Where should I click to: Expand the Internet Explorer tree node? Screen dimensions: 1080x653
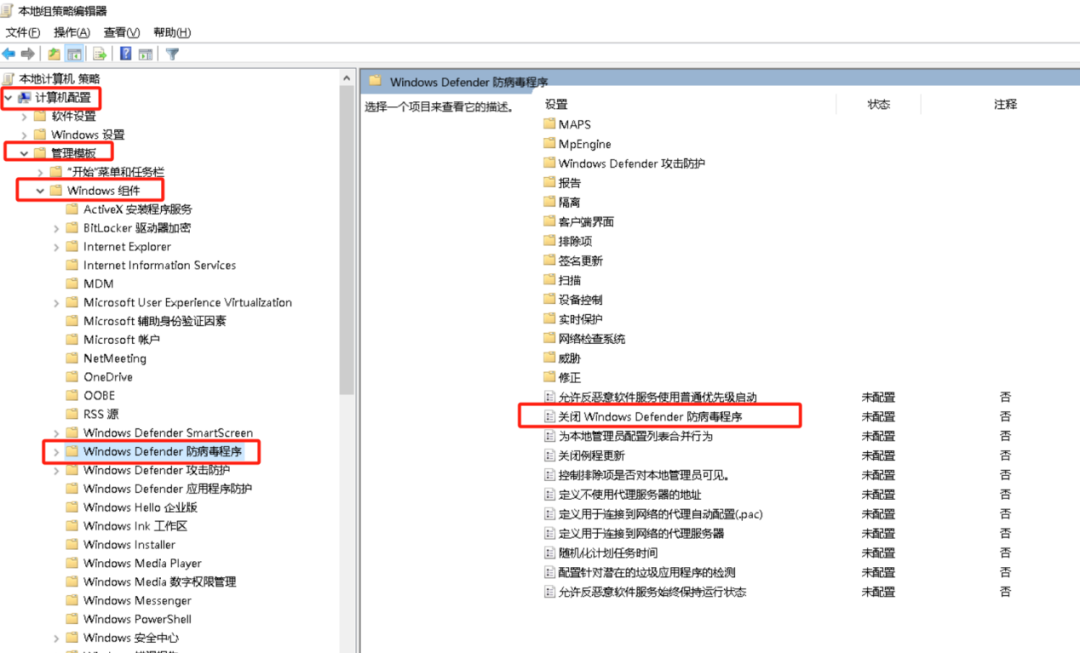point(56,247)
